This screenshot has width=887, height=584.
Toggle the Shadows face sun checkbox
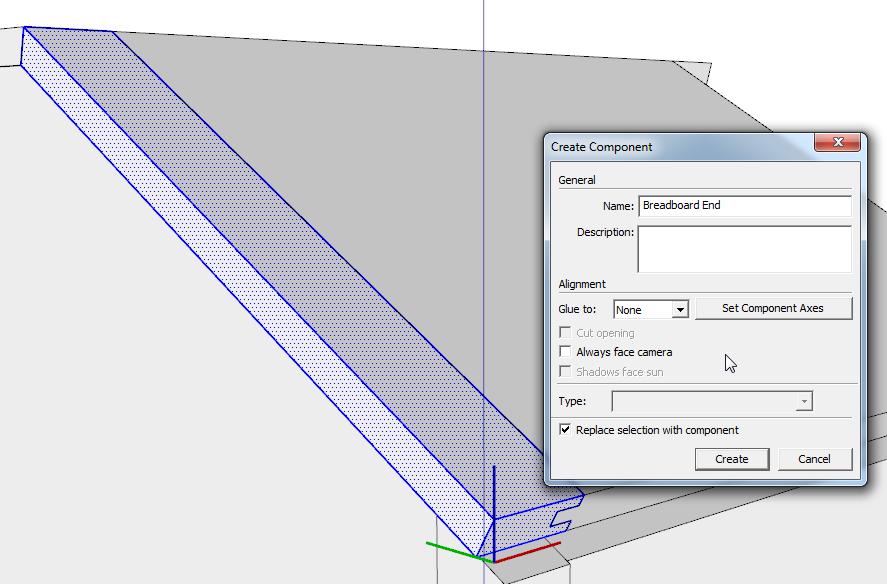565,372
